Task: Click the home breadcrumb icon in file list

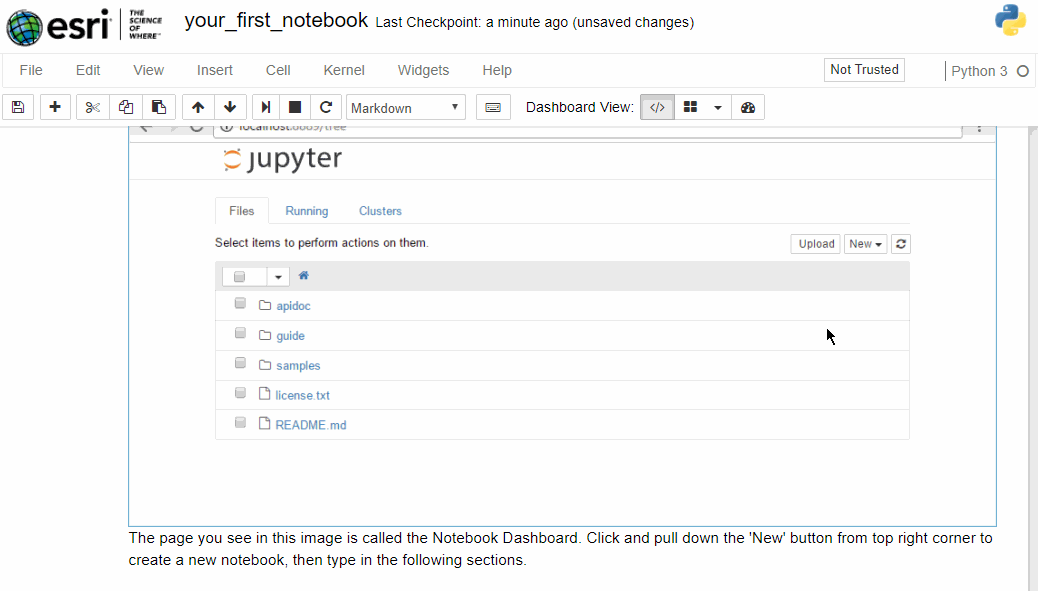Action: pos(303,275)
